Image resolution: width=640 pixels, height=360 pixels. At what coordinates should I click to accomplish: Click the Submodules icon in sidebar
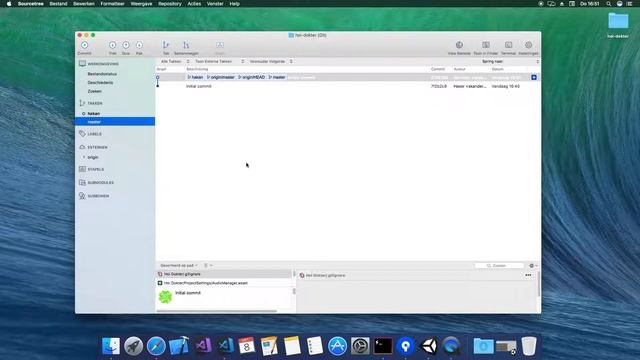pos(82,182)
